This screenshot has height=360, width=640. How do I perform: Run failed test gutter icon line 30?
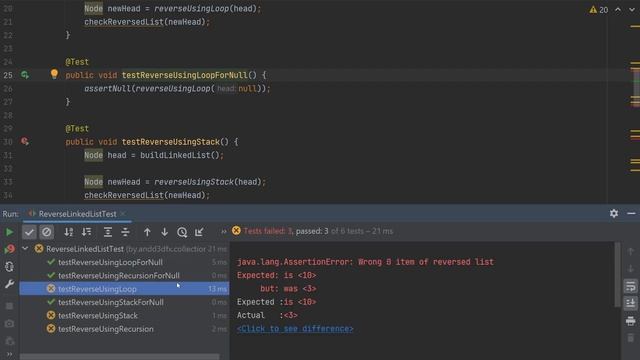(x=25, y=141)
